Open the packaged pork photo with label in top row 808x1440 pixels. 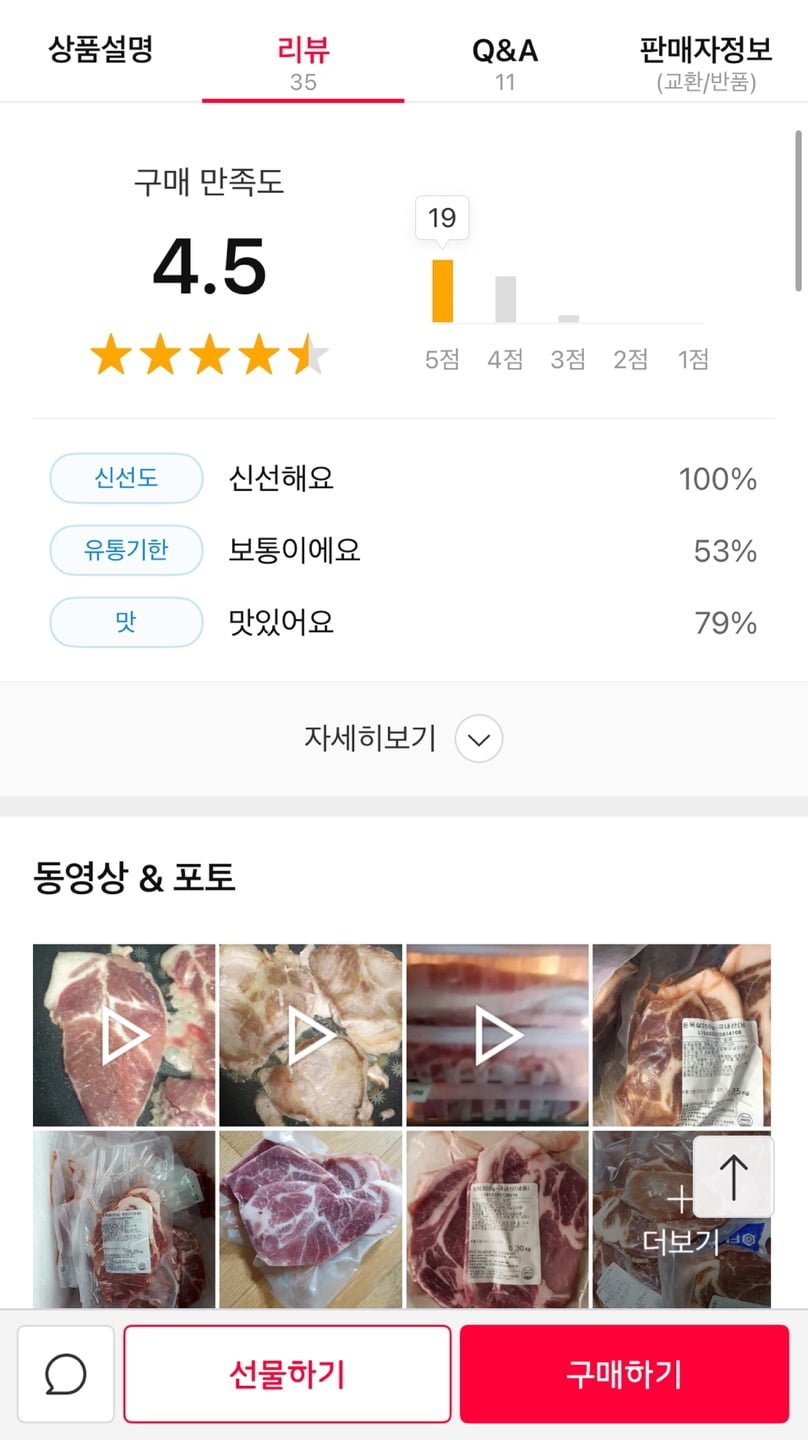pyautogui.click(x=682, y=1036)
